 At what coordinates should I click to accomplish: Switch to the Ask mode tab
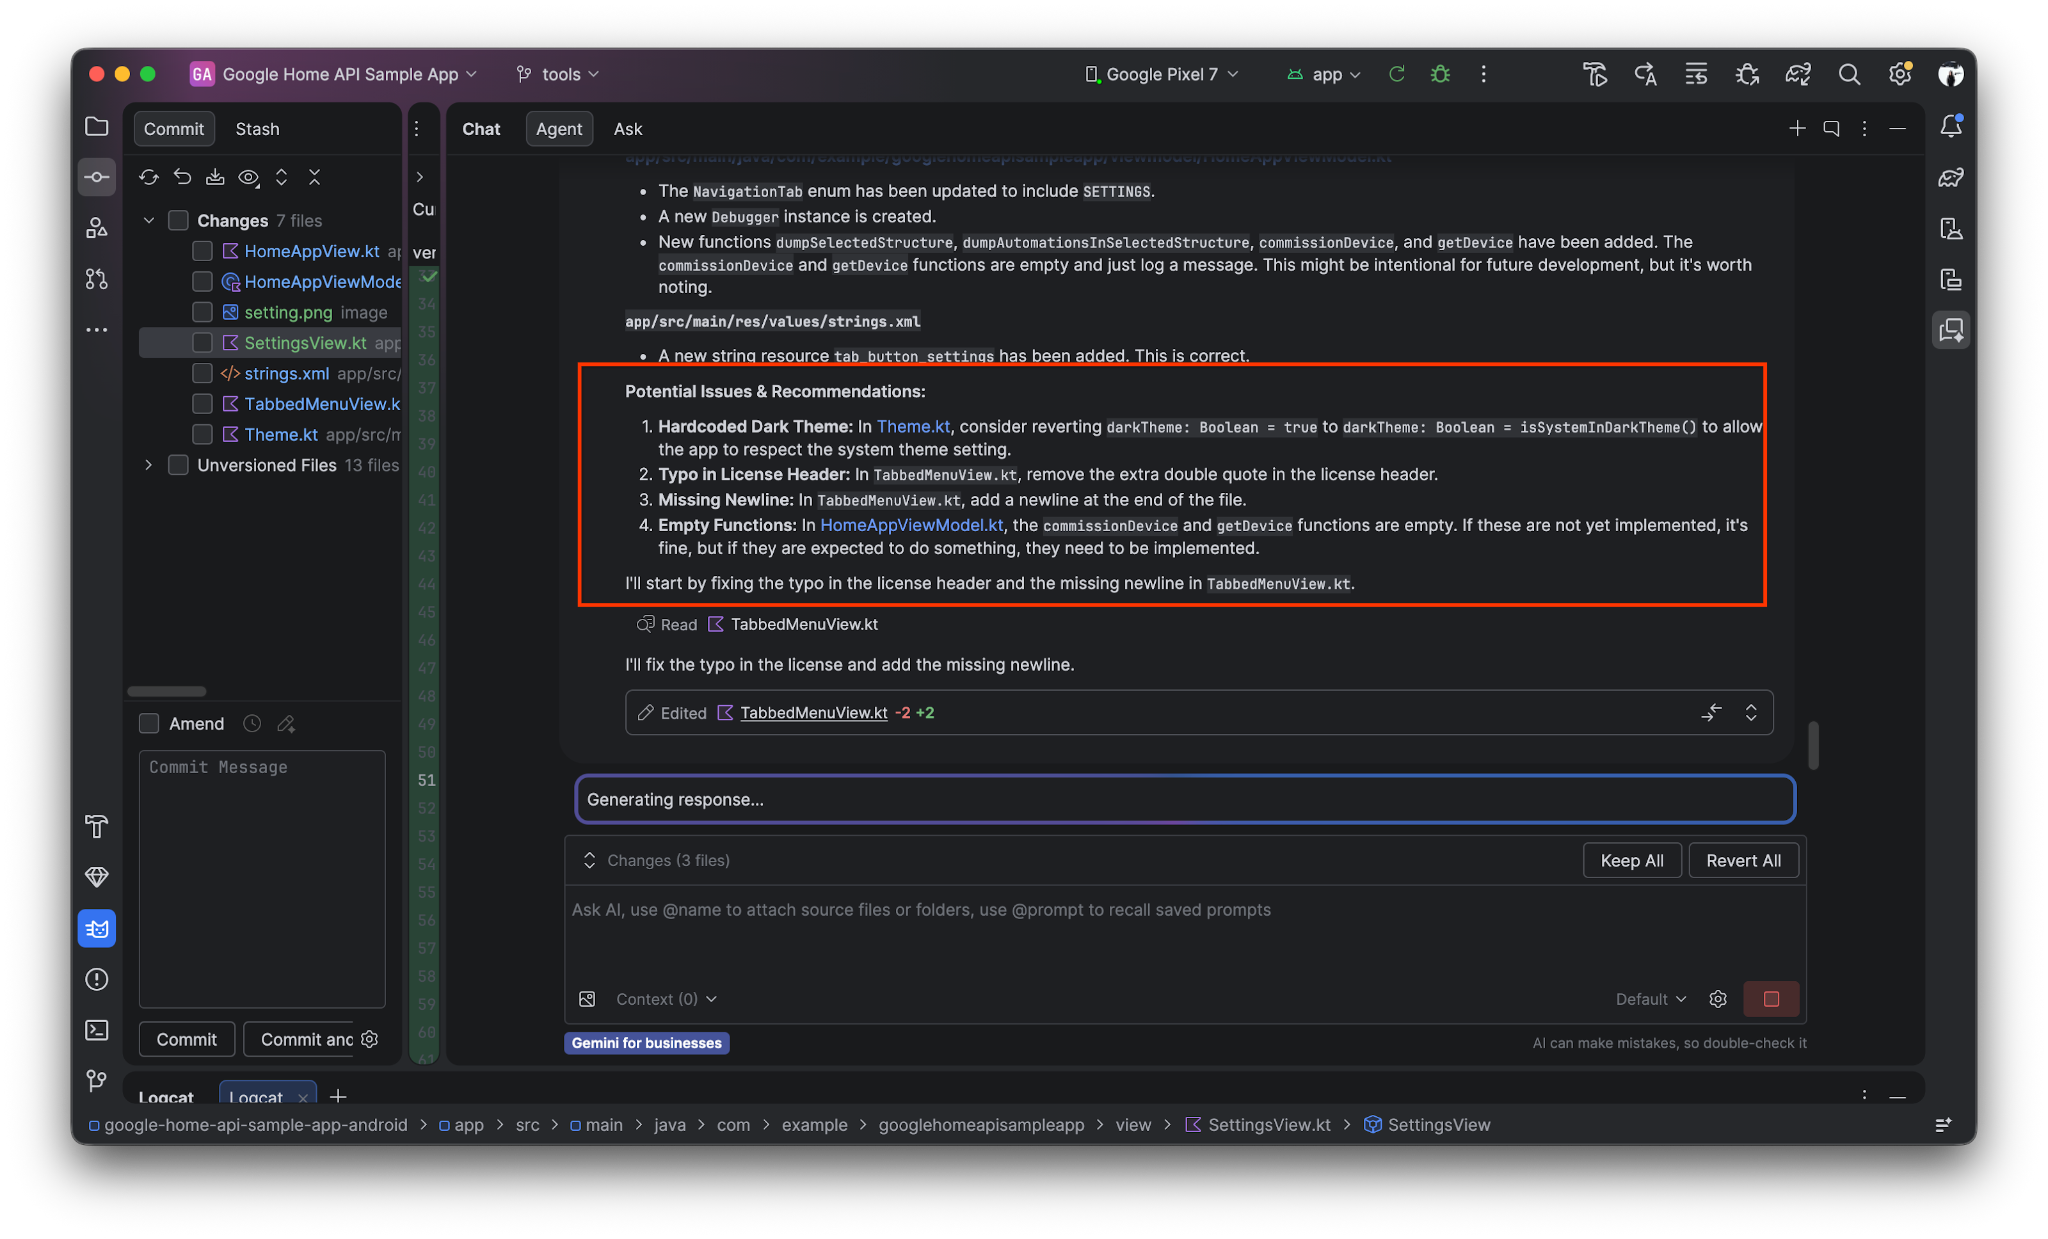(628, 129)
